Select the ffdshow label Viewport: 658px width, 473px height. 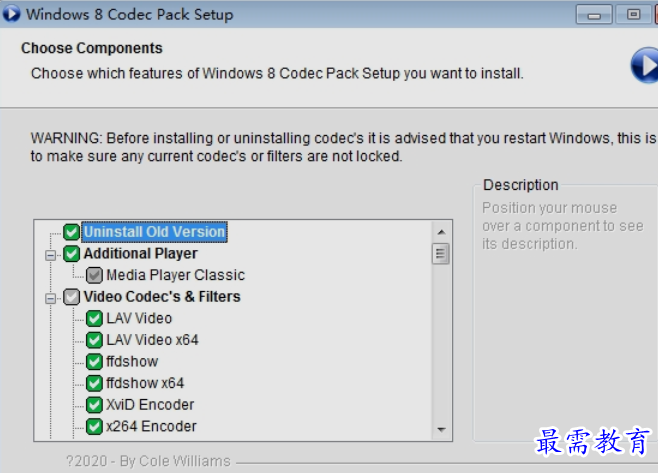132,361
